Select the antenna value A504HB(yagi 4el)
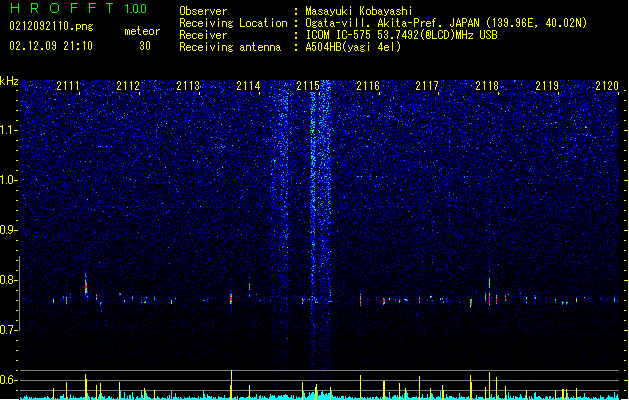The width and height of the screenshot is (629, 400). pyautogui.click(x=353, y=47)
